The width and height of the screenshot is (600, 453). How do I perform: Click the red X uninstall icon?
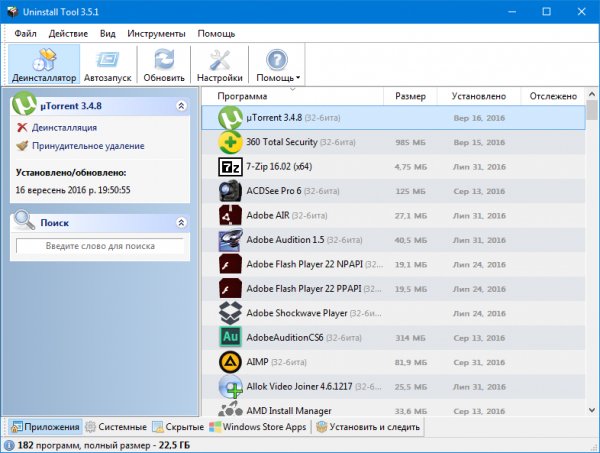tap(22, 127)
